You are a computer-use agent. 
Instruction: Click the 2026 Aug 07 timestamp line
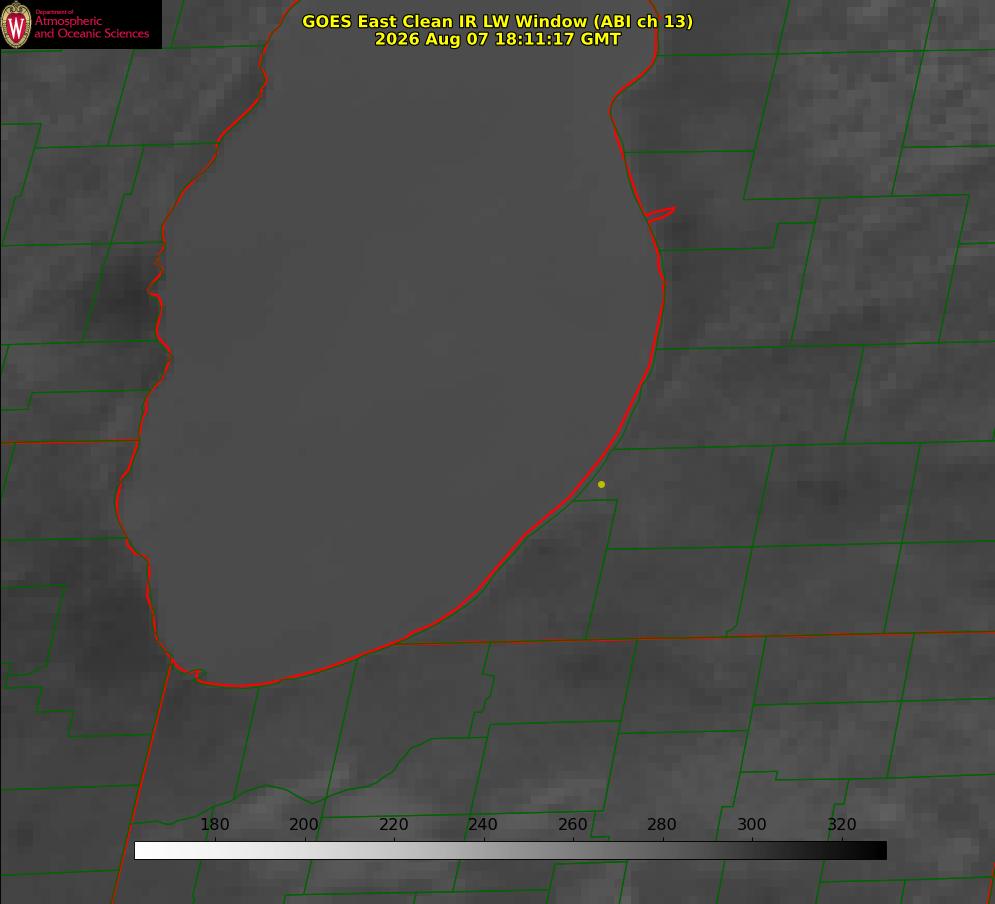498,39
